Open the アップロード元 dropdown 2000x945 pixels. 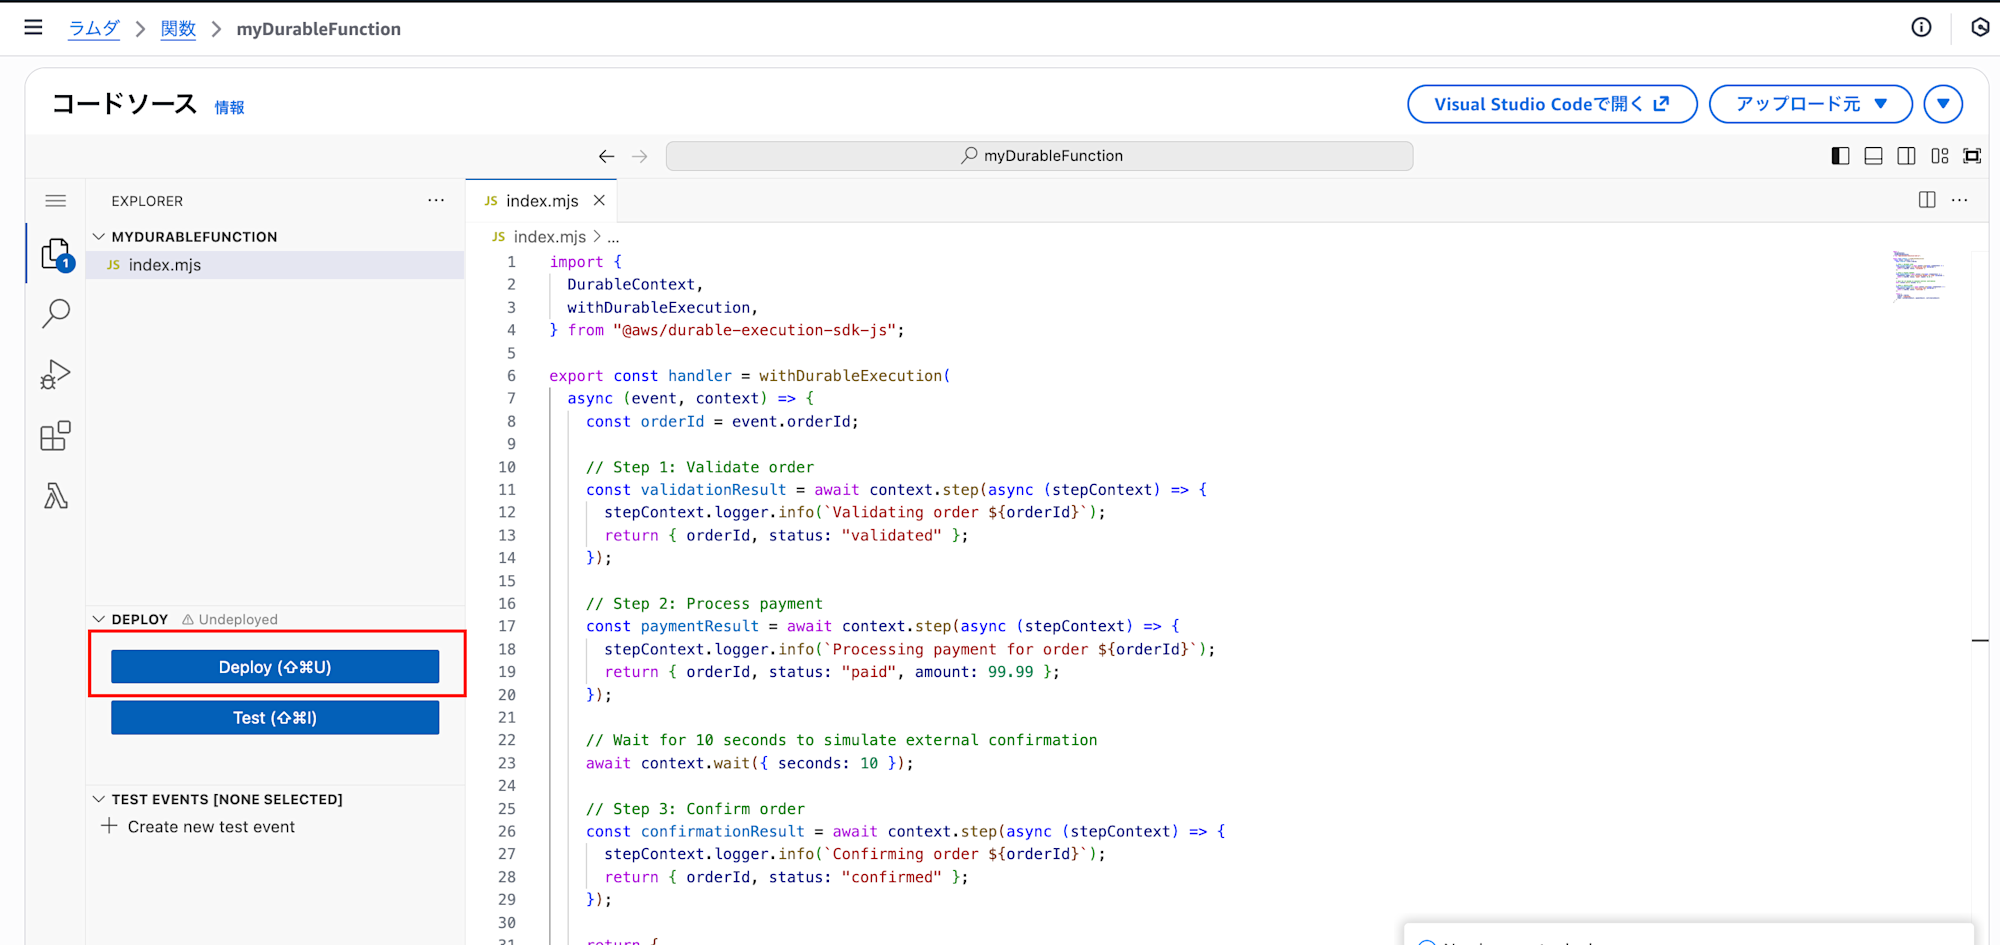tap(1810, 104)
